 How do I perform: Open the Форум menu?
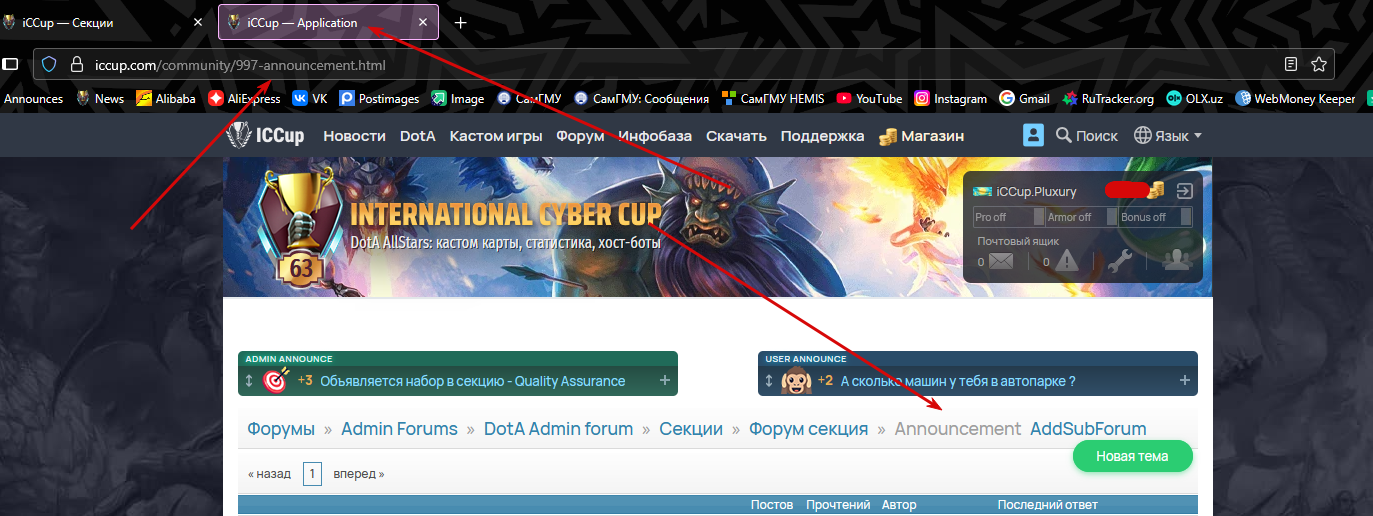pos(581,136)
